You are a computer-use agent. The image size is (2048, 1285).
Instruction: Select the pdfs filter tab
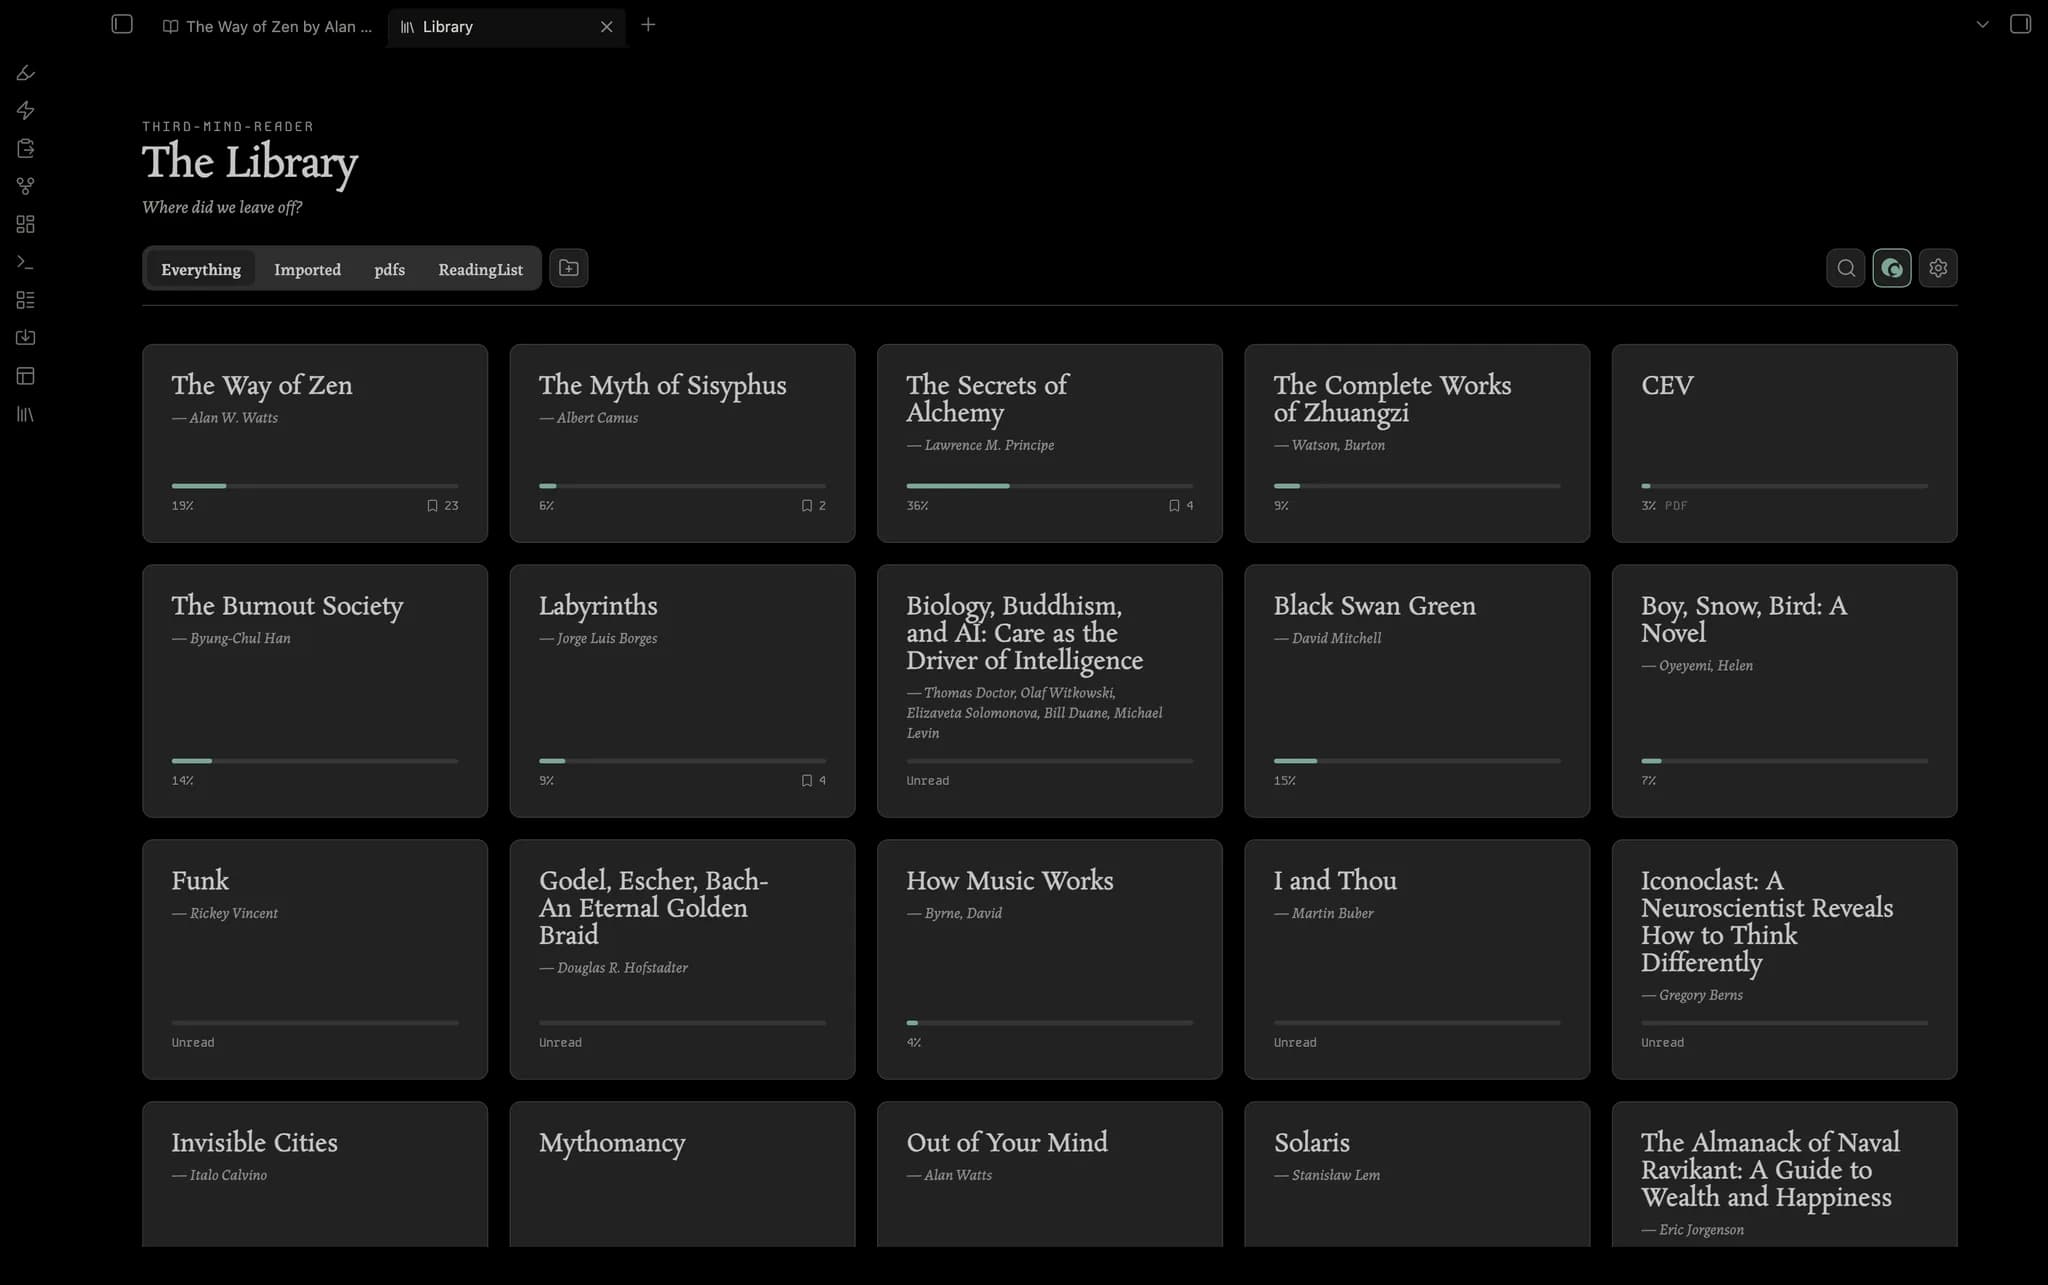tap(389, 269)
